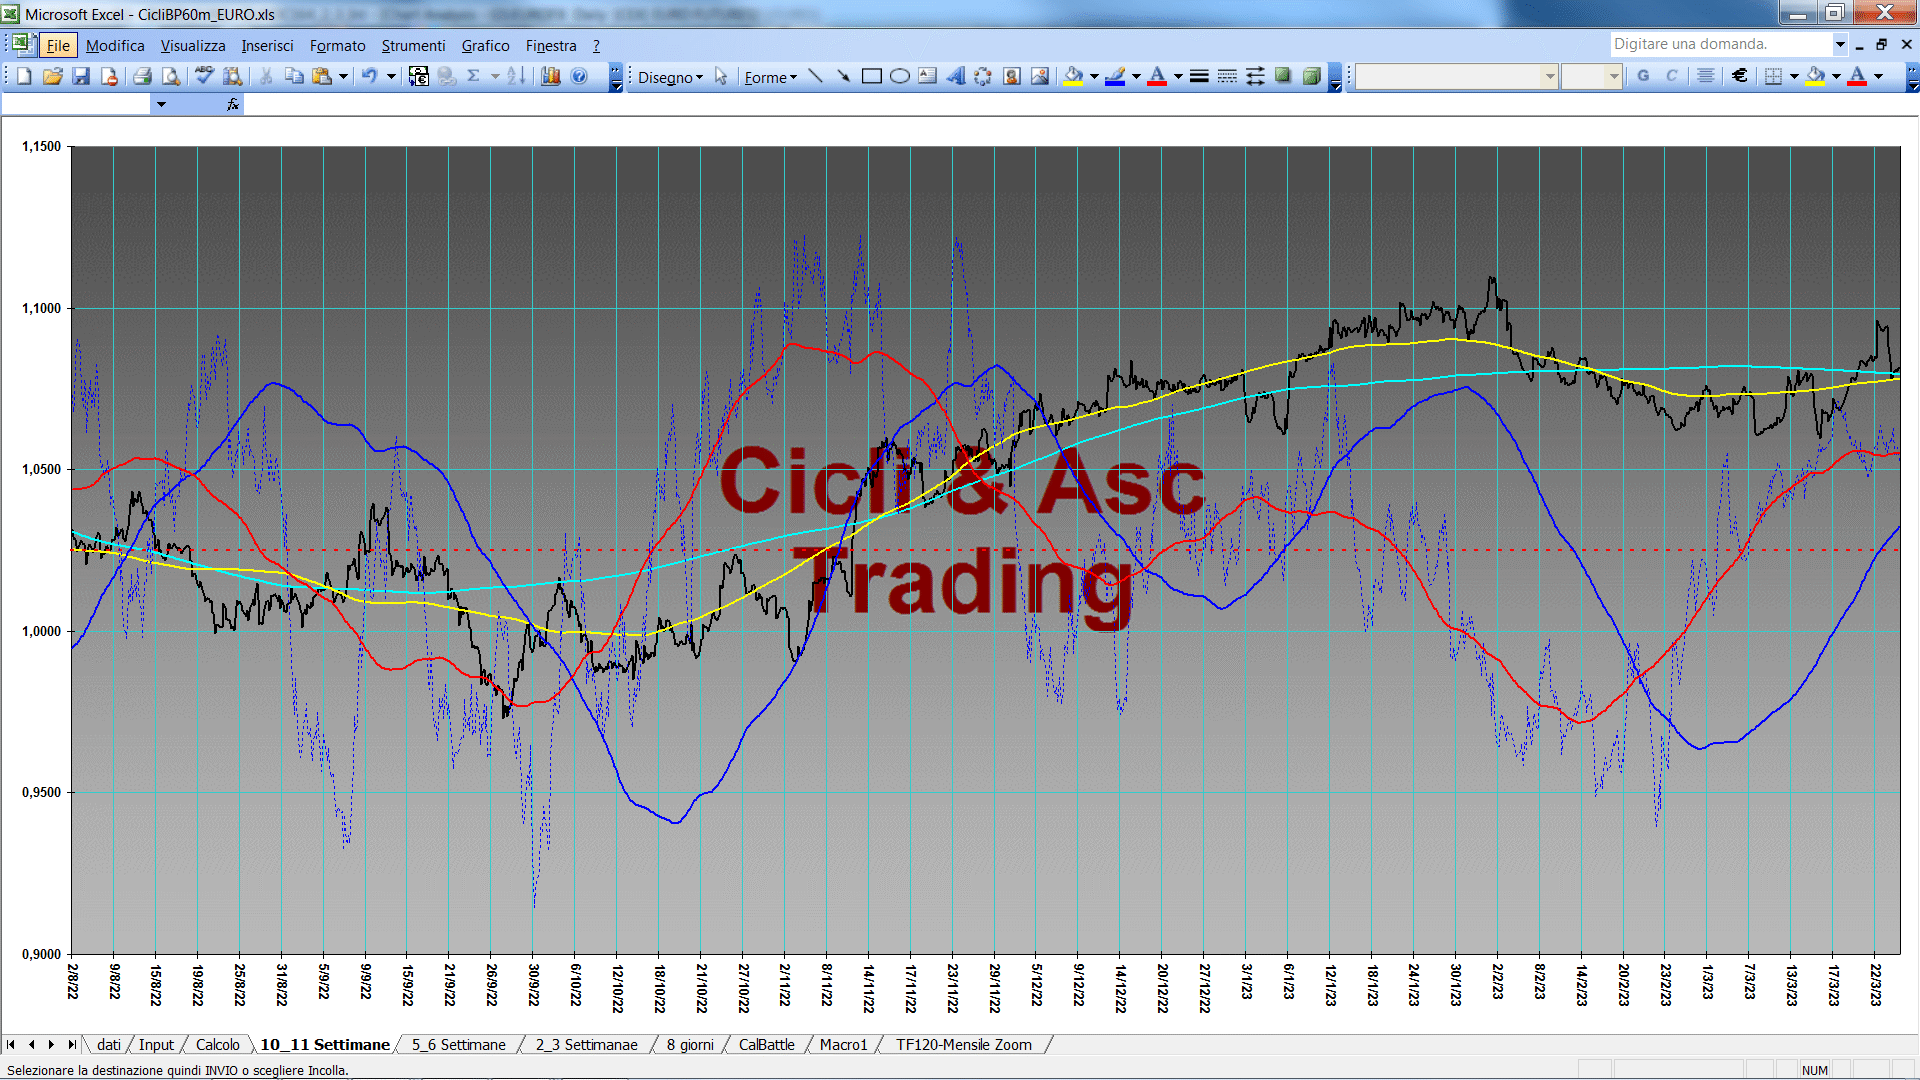1920x1080 pixels.
Task: Select the Rectangle drawing tool
Action: tap(872, 77)
